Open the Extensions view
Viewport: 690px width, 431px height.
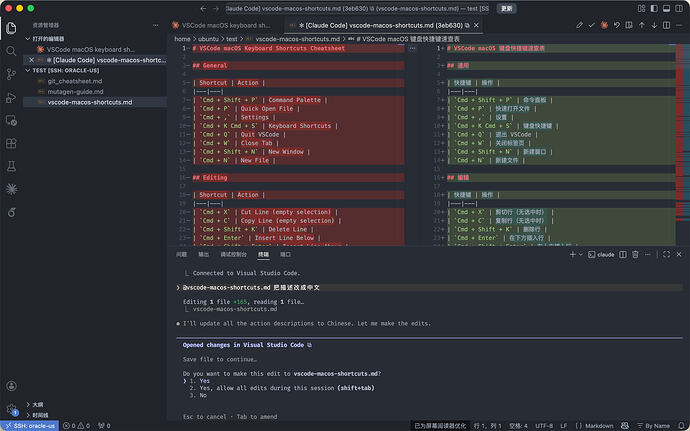pyautogui.click(x=11, y=143)
